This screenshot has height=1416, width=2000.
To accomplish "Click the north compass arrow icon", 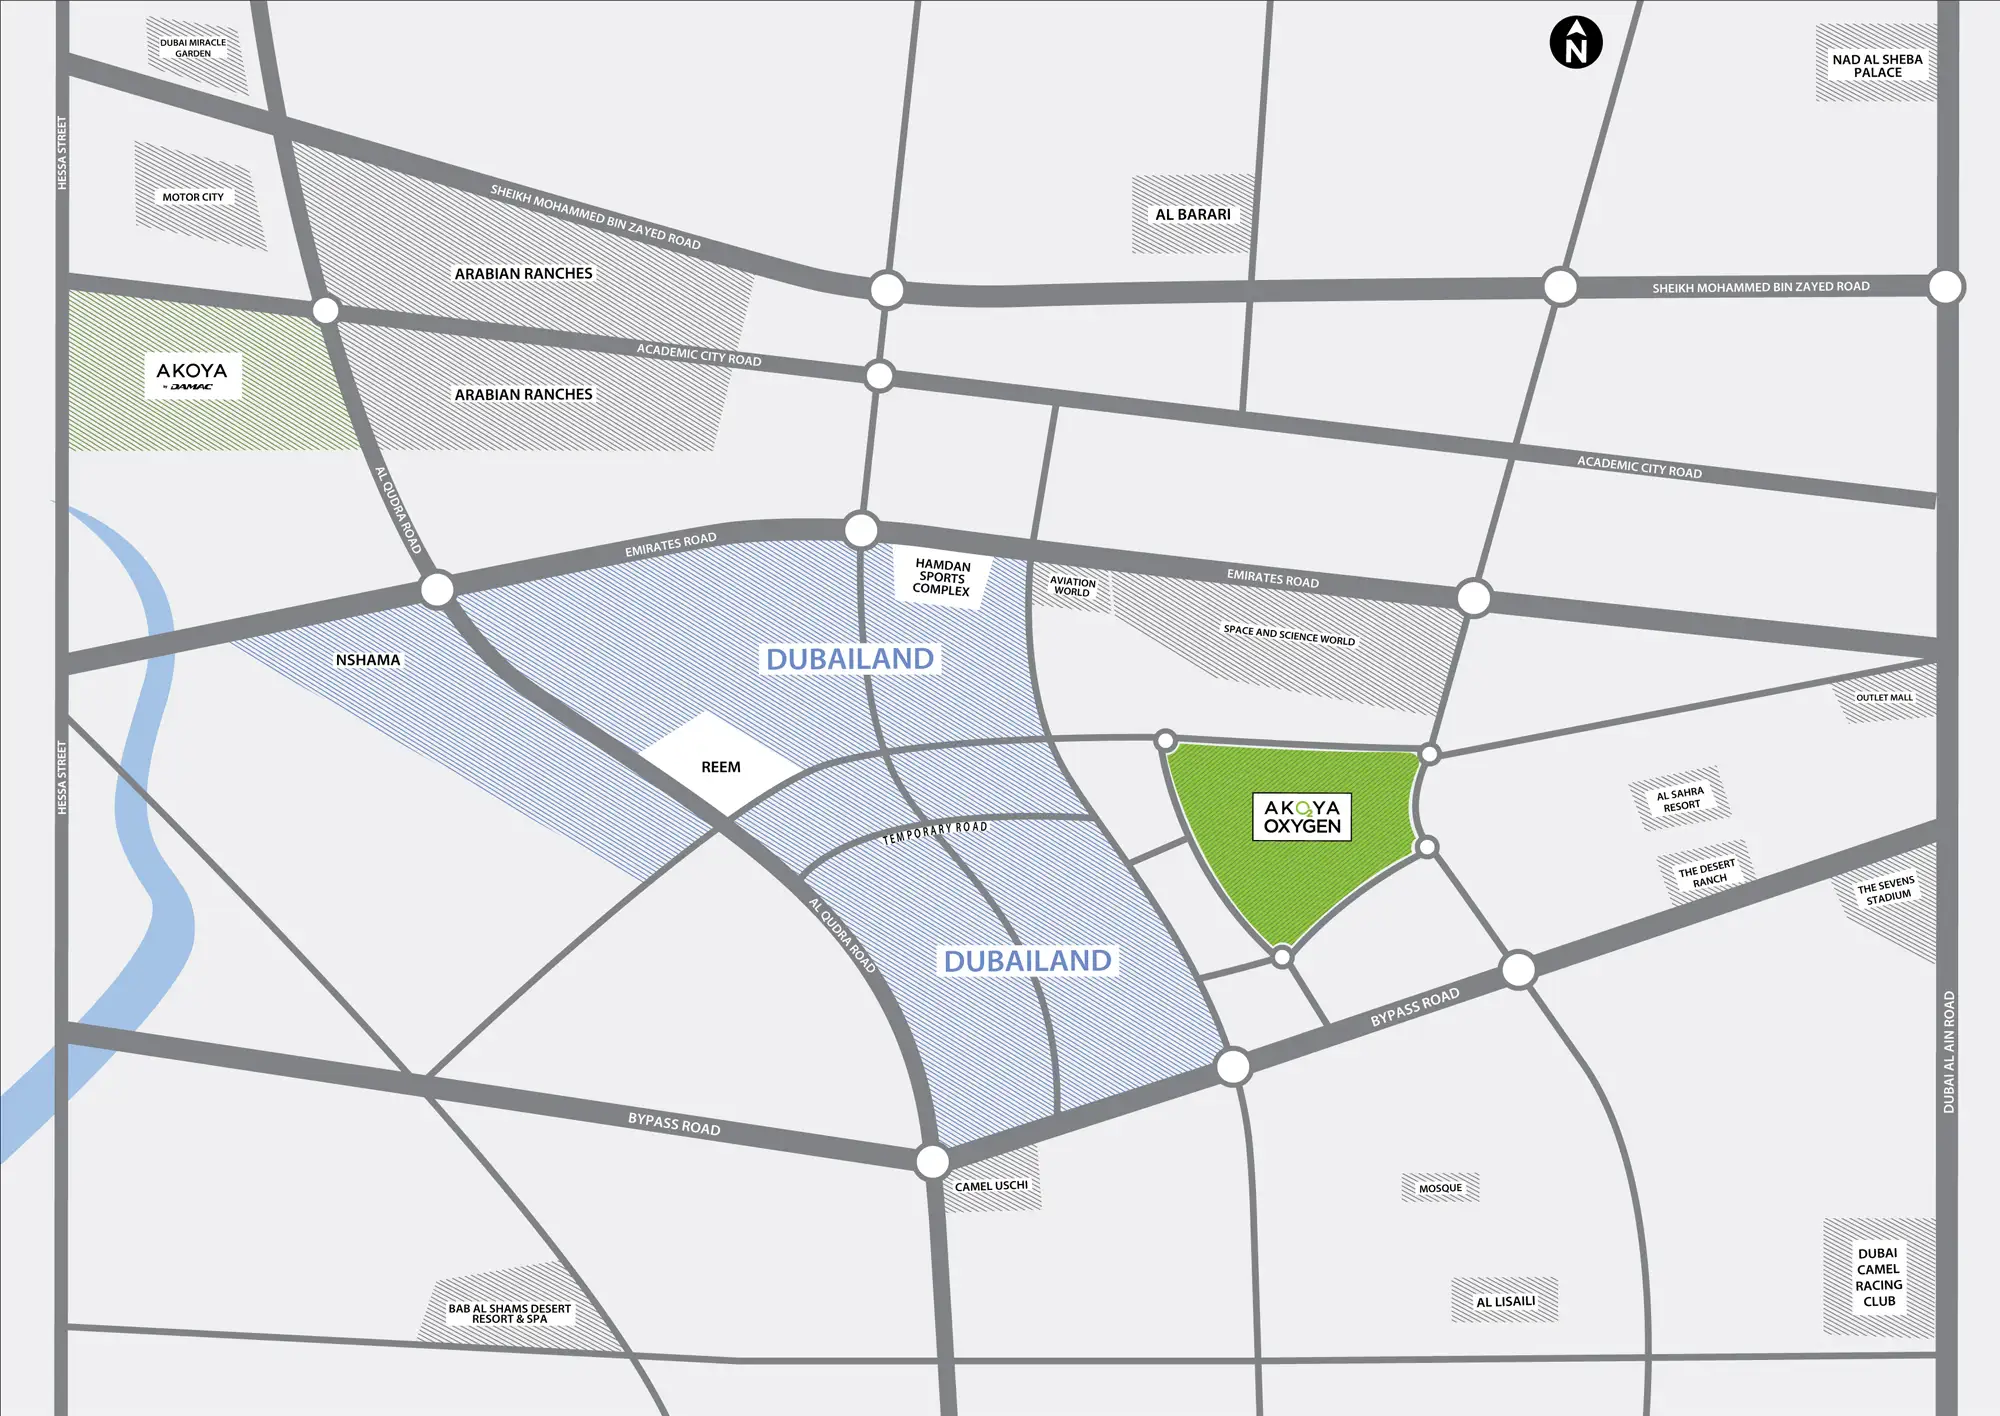I will click(1576, 43).
